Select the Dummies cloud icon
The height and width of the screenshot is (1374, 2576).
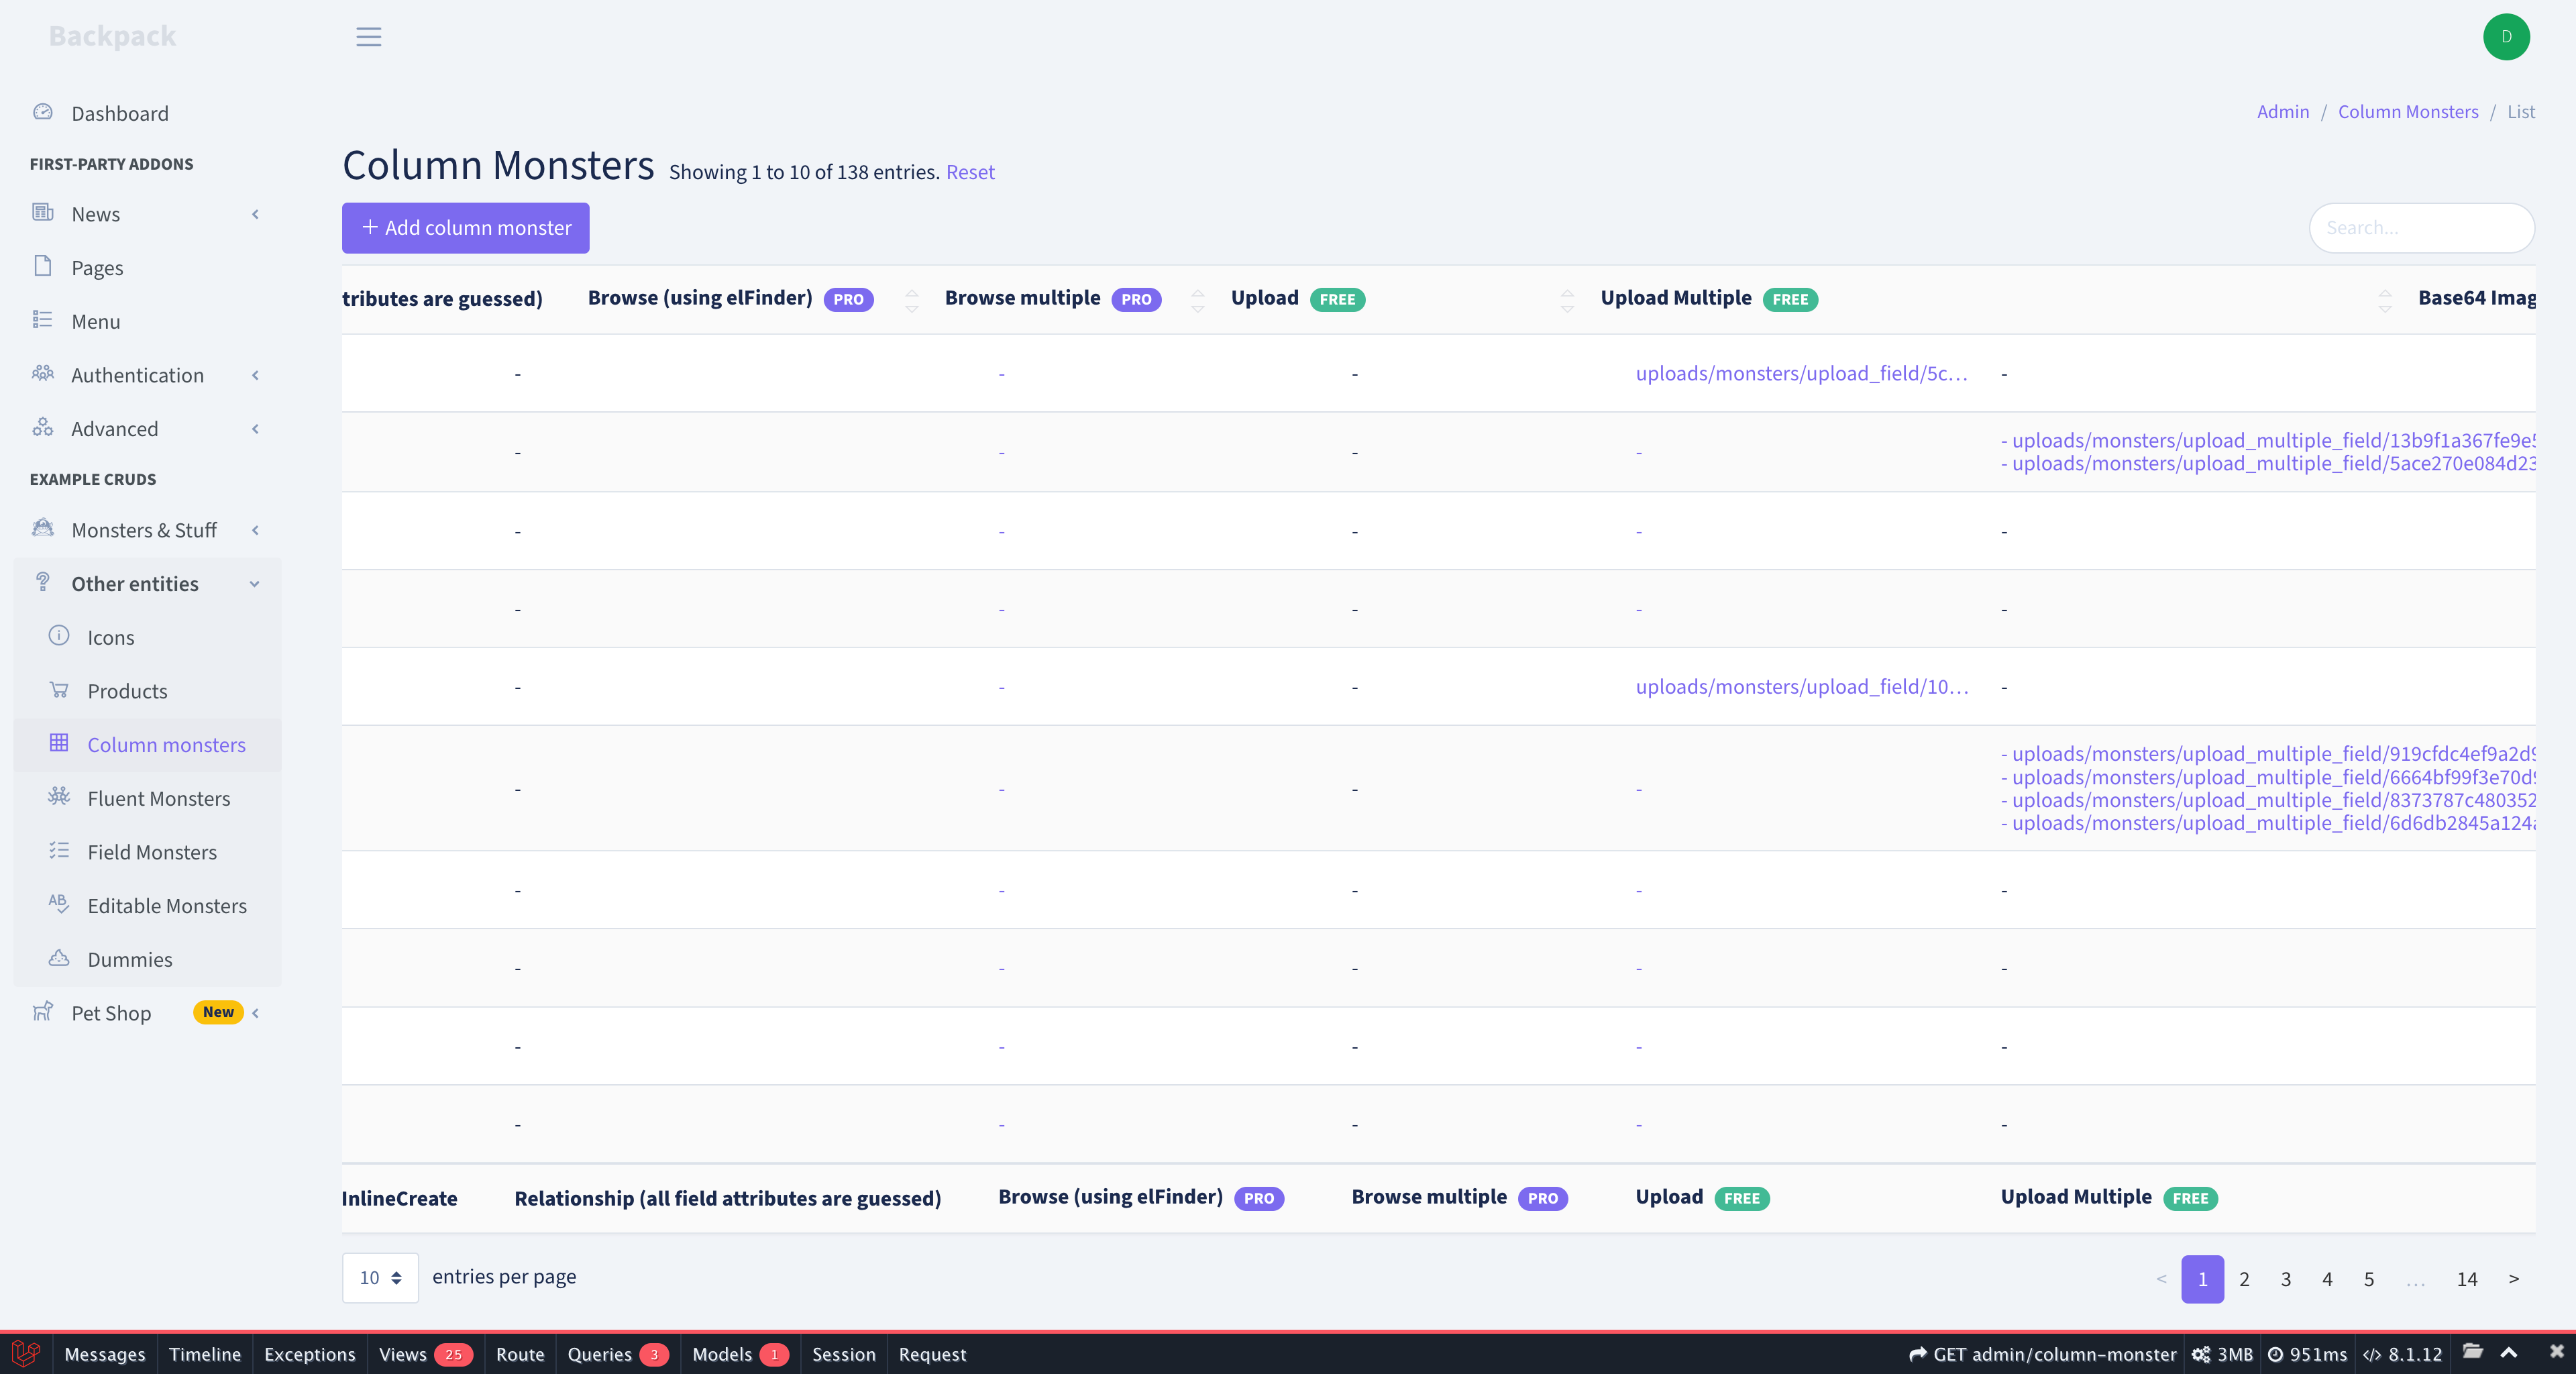coord(59,958)
